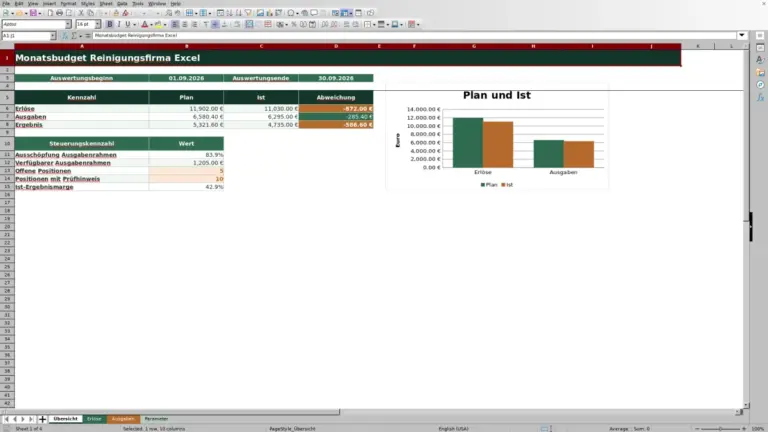Open the Borders dropdown arrow
This screenshot has height=432, width=768.
(374, 24)
